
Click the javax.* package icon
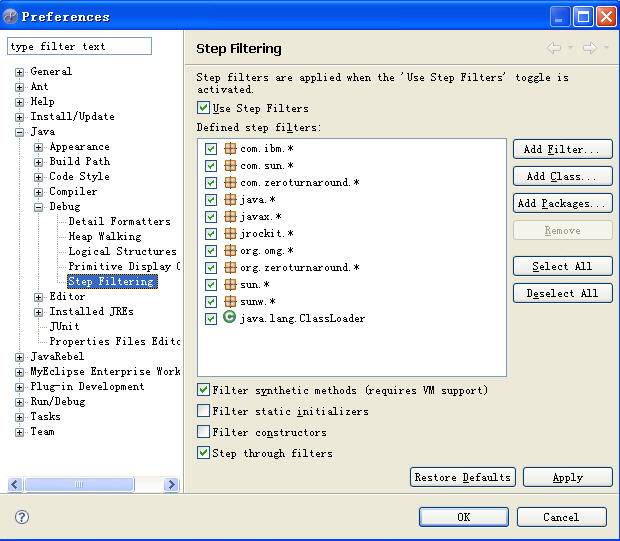coord(230,217)
